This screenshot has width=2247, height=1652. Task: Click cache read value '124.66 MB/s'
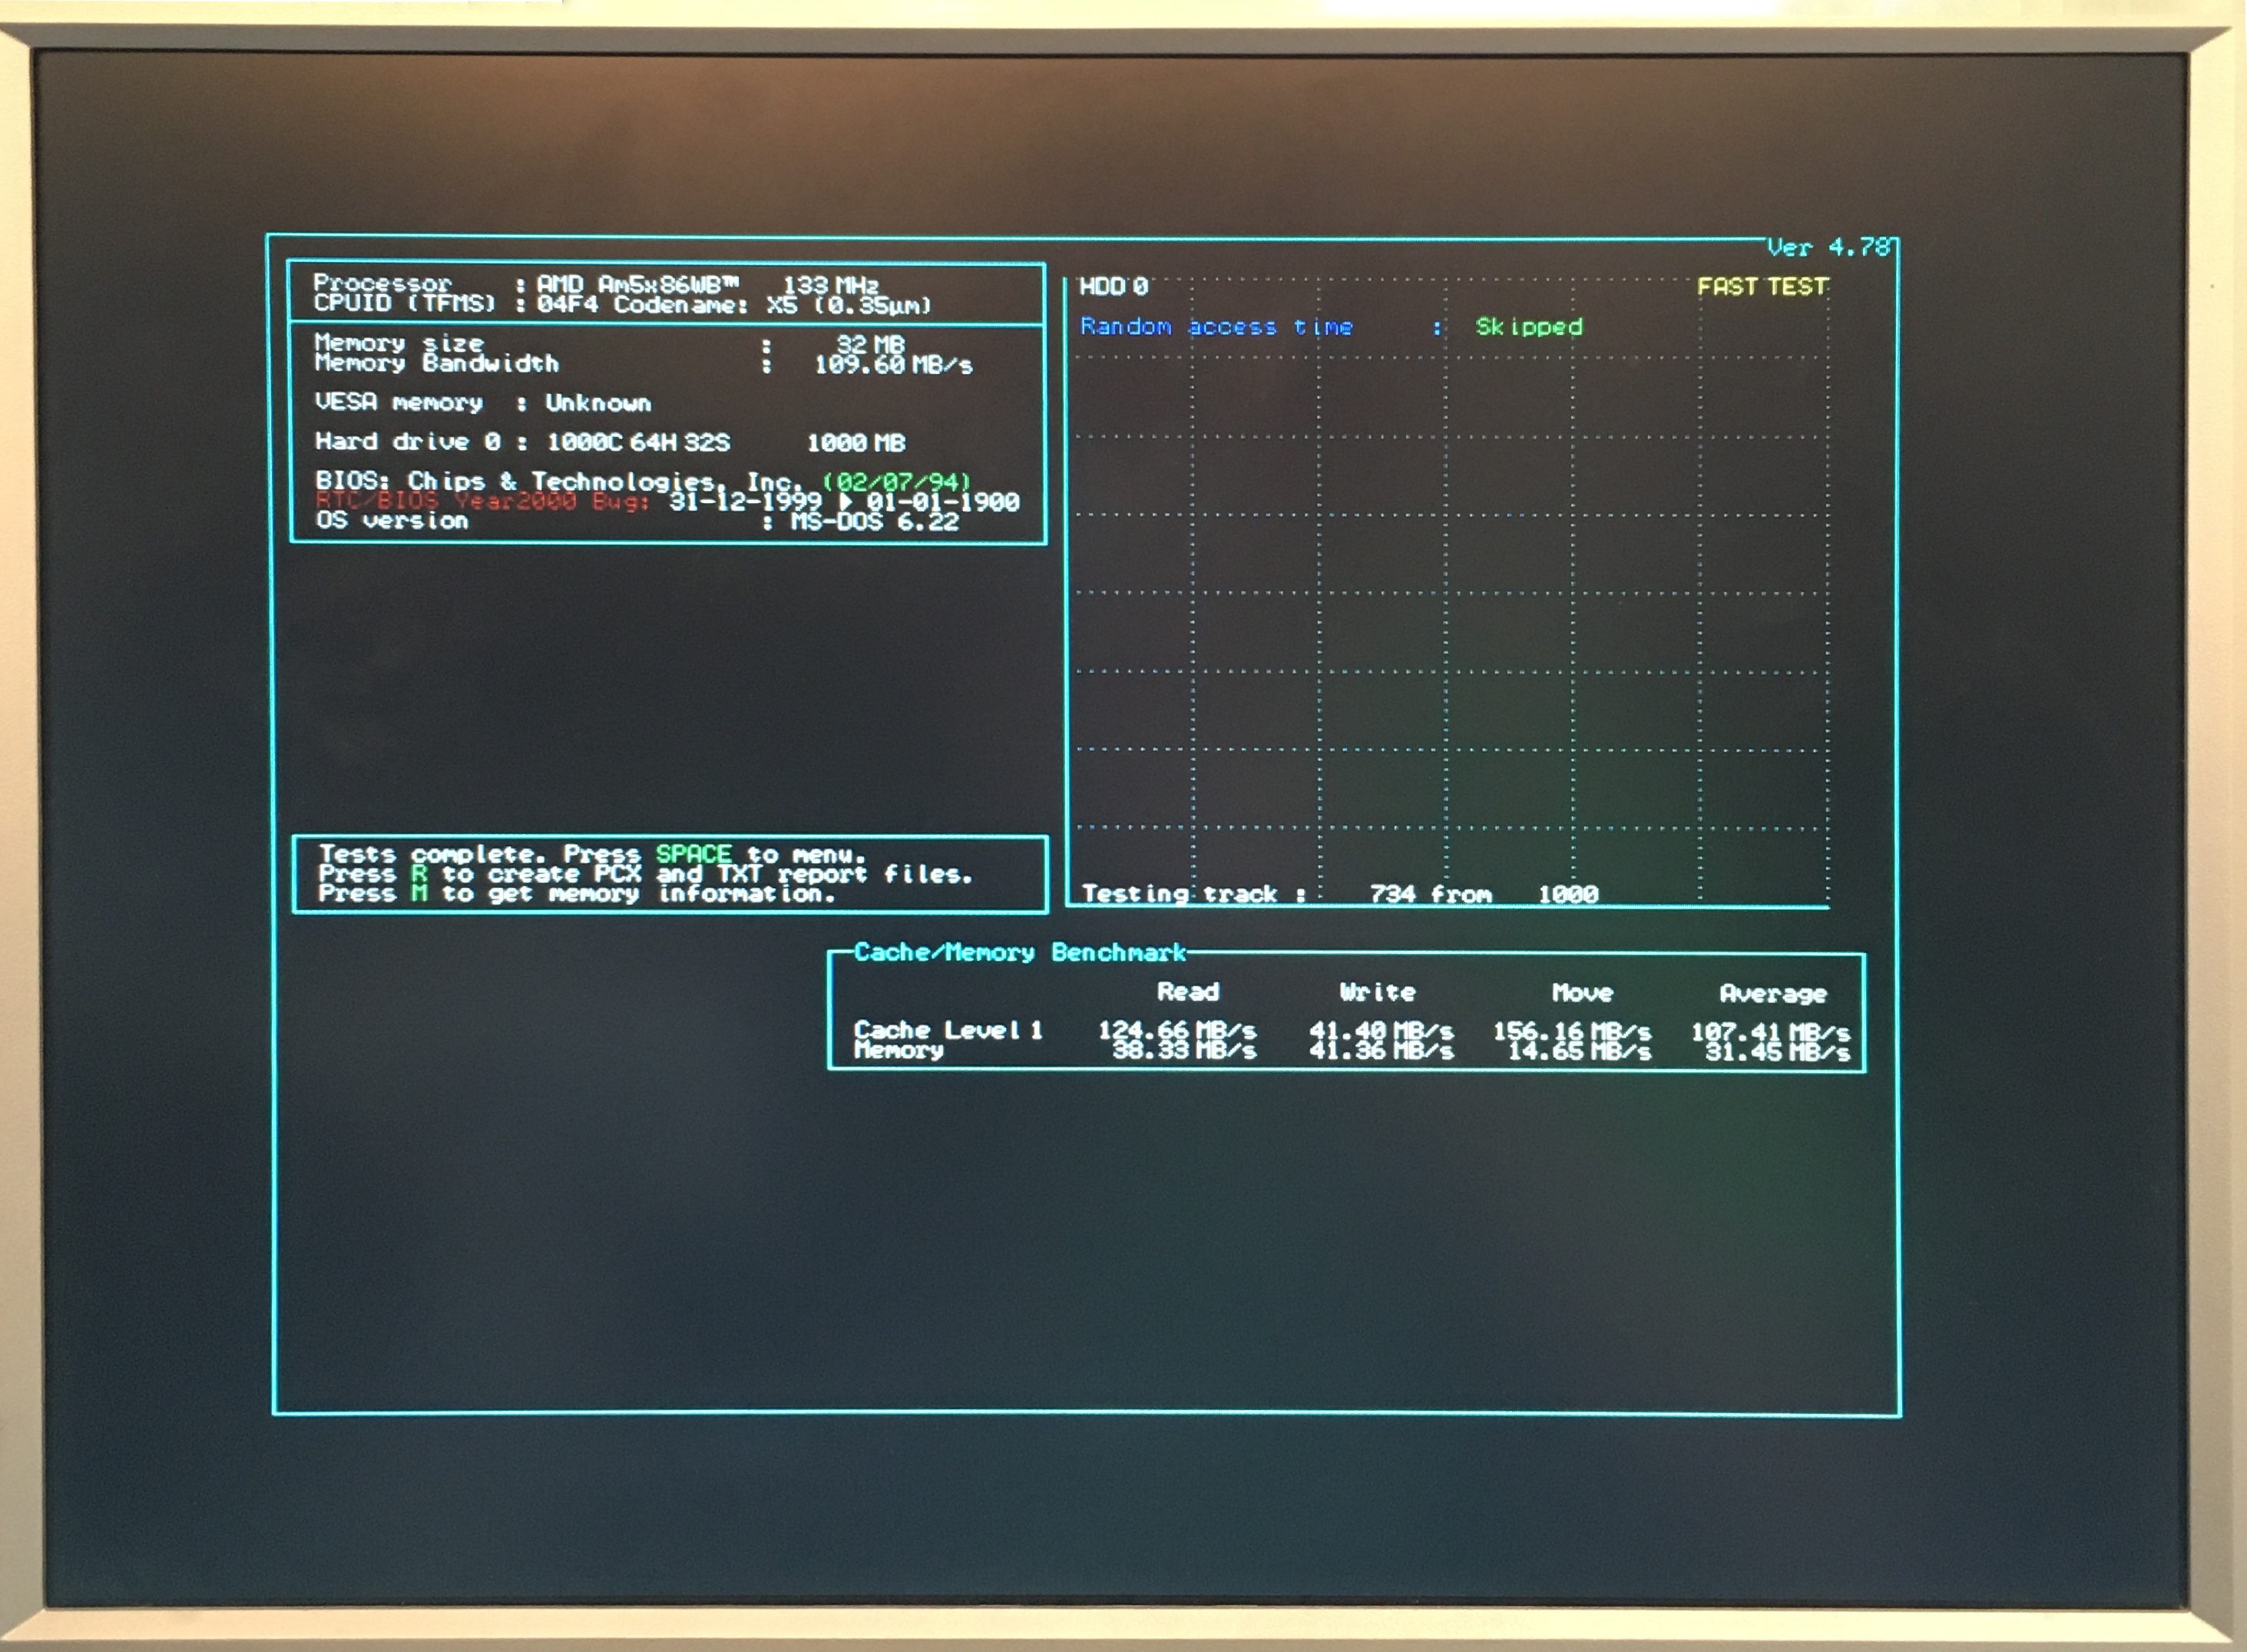tap(1177, 1030)
